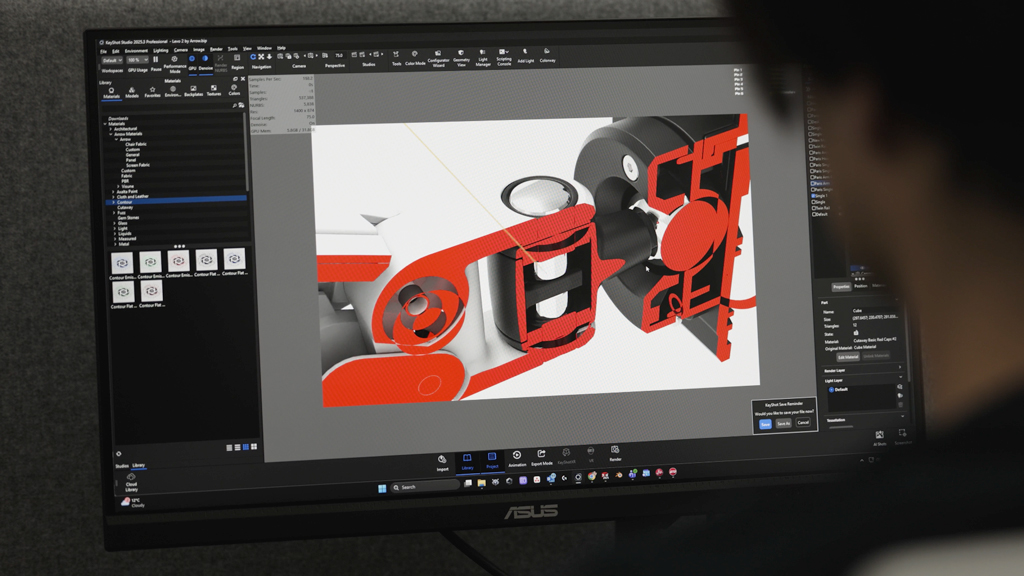Pause the real-time render
This screenshot has height=576, width=1024.
pos(155,63)
